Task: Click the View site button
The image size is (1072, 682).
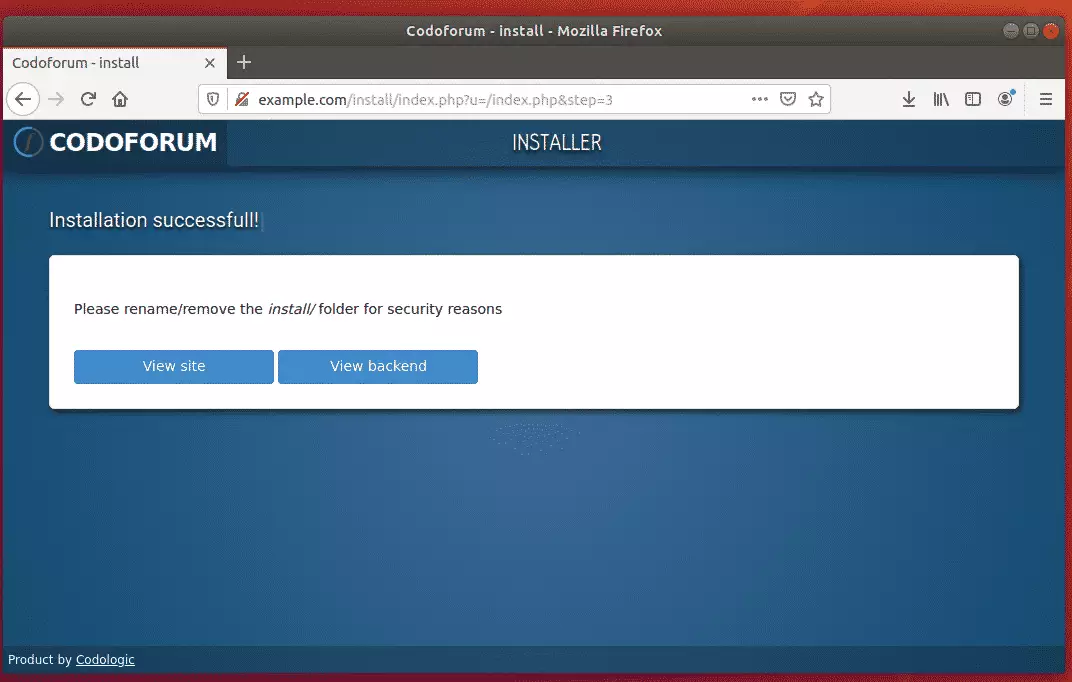Action: tap(174, 367)
